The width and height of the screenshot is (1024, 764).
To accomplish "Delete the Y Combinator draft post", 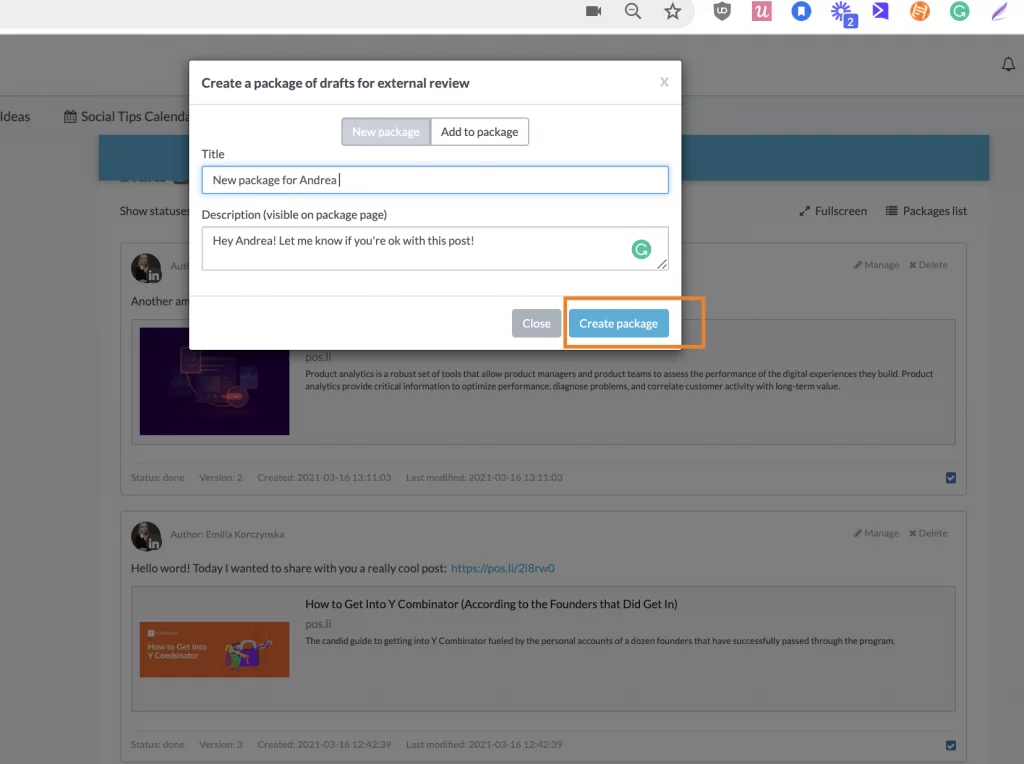I will pyautogui.click(x=928, y=533).
